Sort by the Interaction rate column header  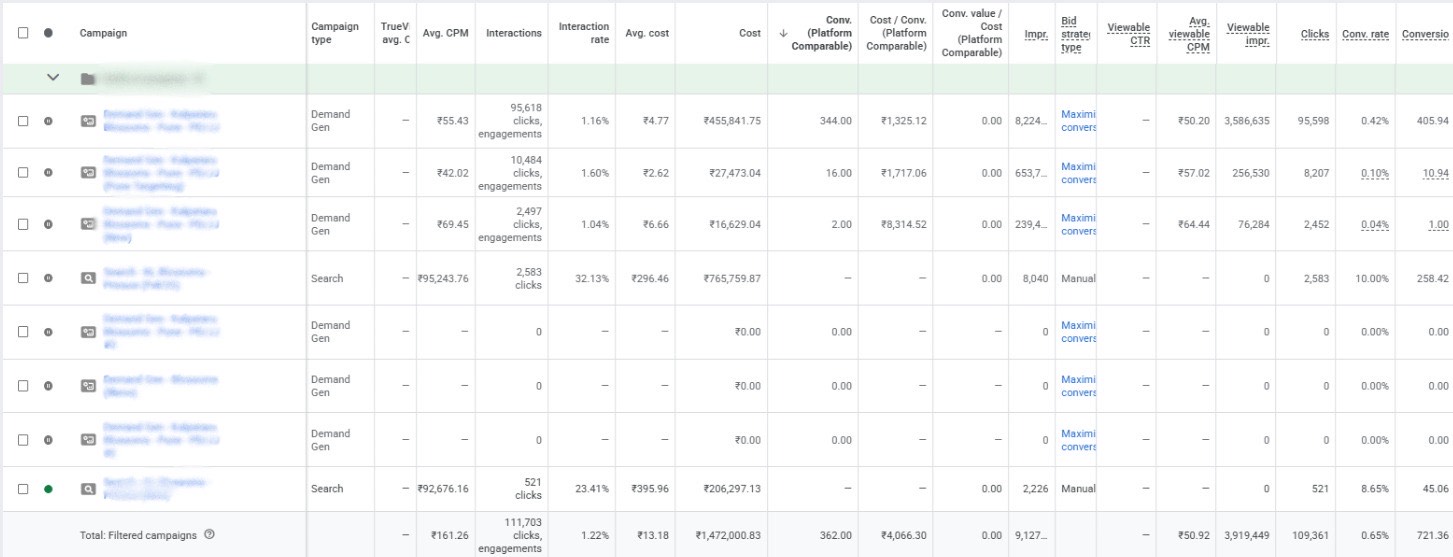click(x=583, y=33)
